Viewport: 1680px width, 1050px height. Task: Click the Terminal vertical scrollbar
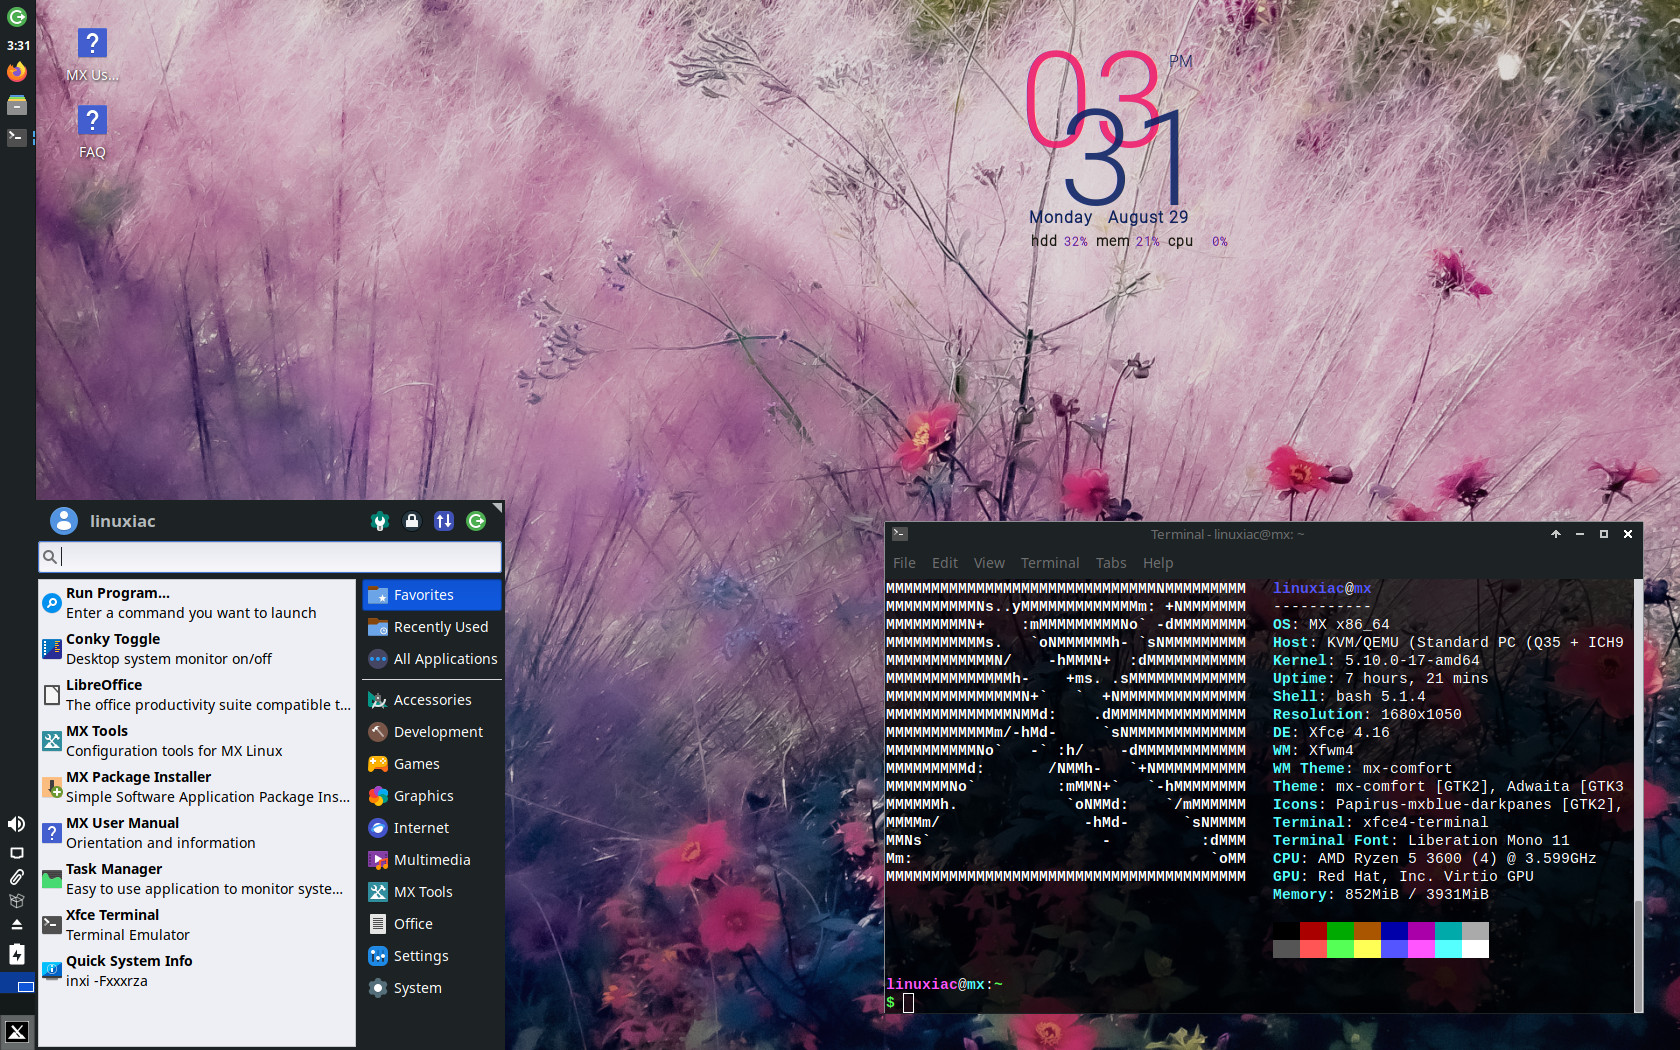point(1637,795)
